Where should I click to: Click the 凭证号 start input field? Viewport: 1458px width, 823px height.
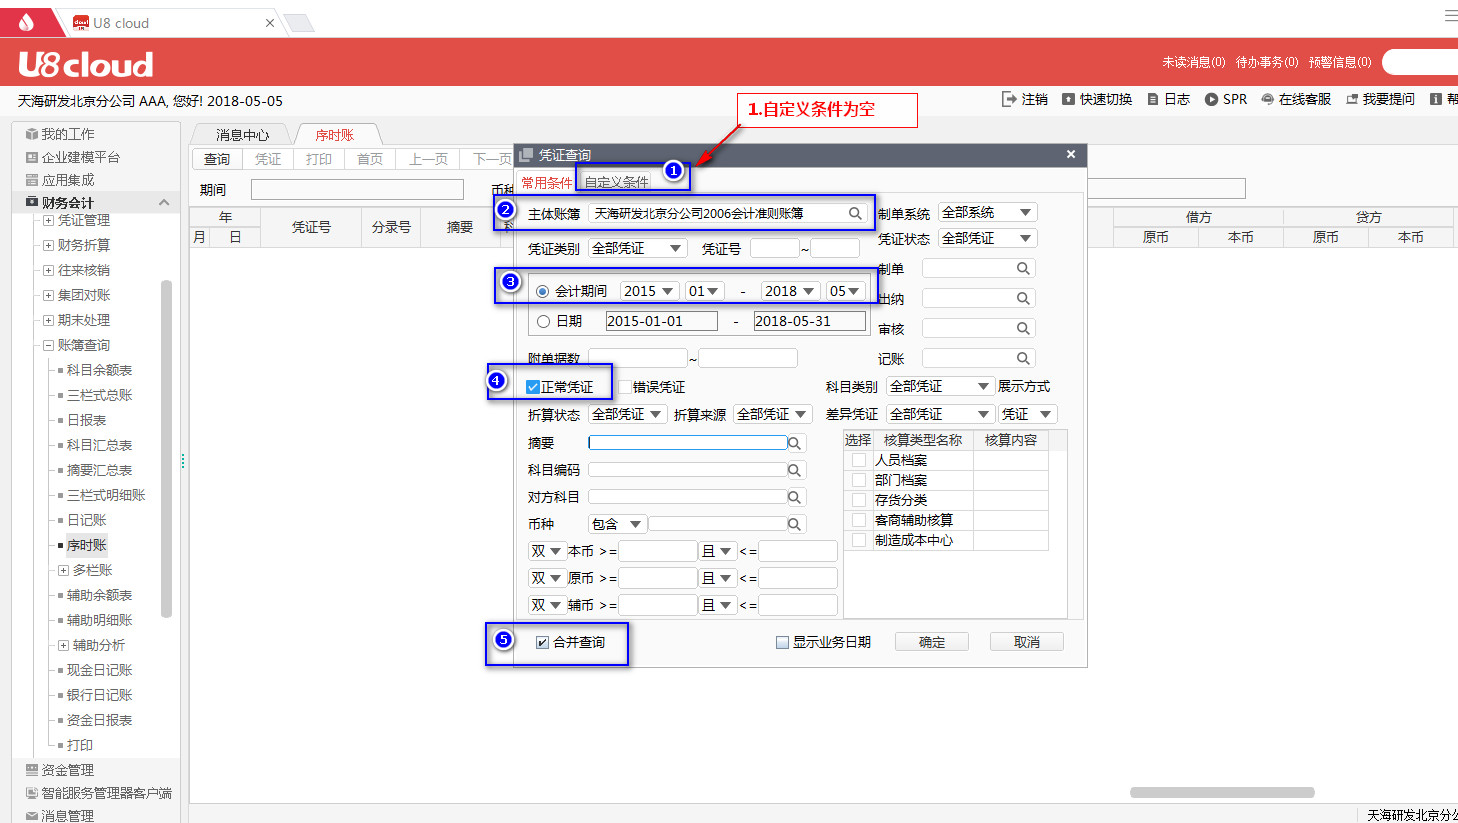(774, 248)
